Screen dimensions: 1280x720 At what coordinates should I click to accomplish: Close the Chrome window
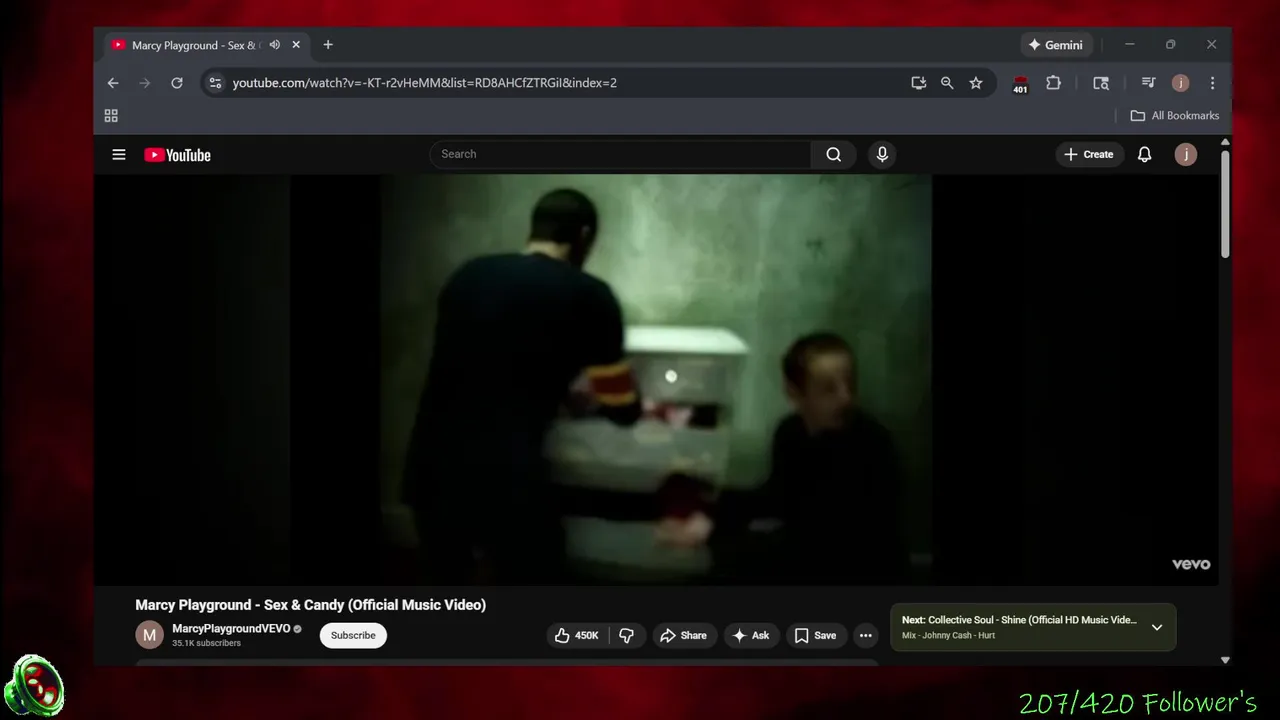1211,45
